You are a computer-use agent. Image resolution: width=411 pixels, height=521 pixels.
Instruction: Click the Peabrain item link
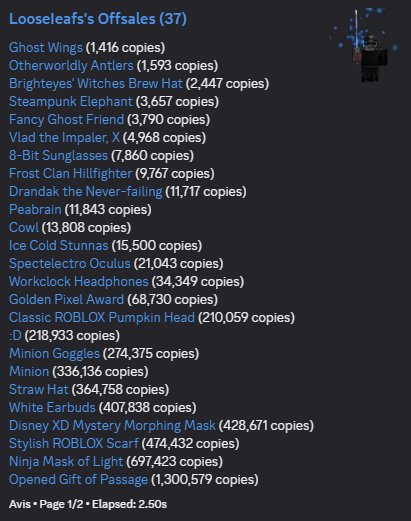pyautogui.click(x=35, y=210)
